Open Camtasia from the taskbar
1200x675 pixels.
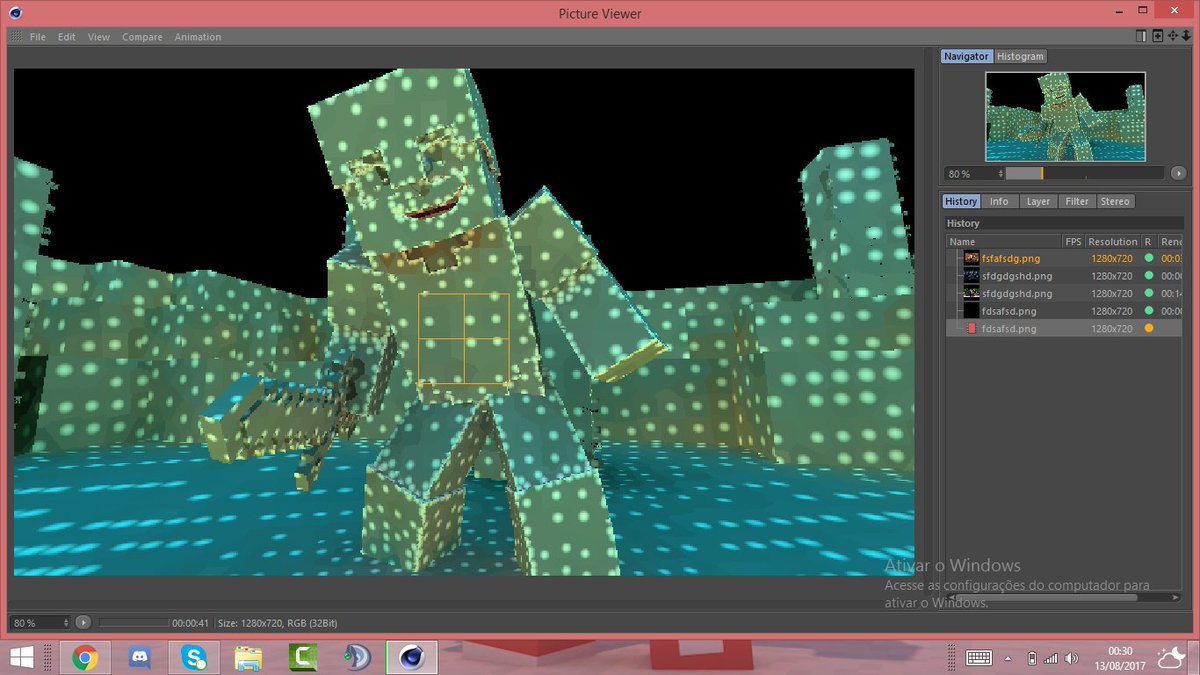pos(302,657)
